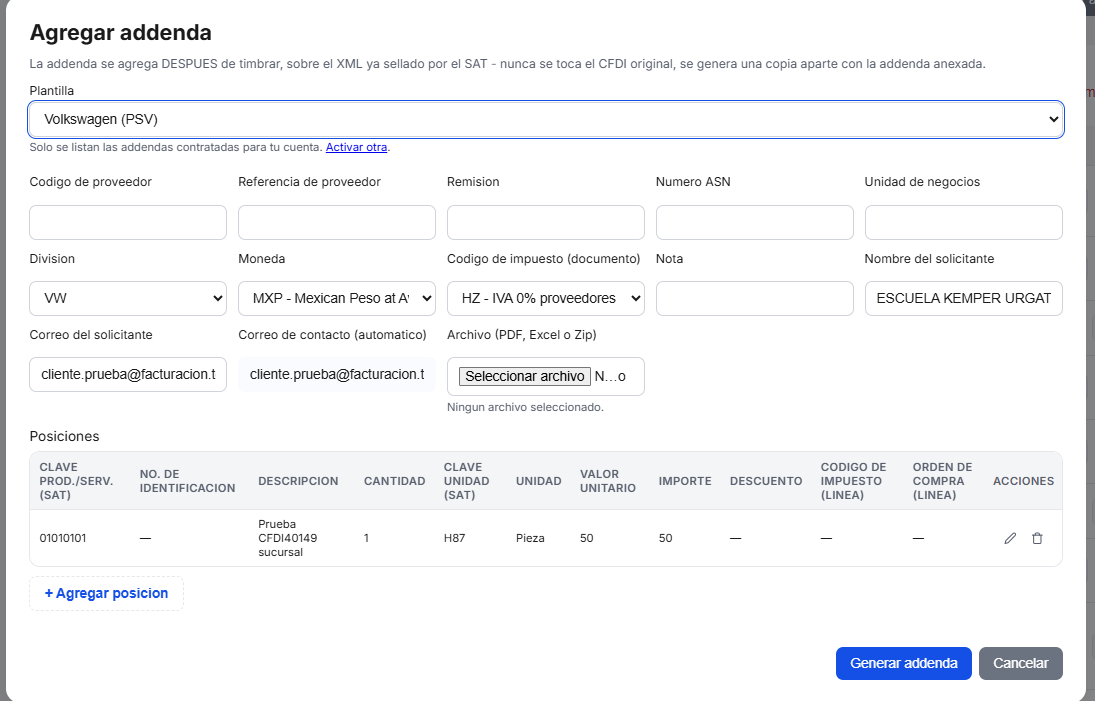The image size is (1095, 701).
Task: Delete the Prueba CFDI40149 position row
Action: click(1037, 538)
